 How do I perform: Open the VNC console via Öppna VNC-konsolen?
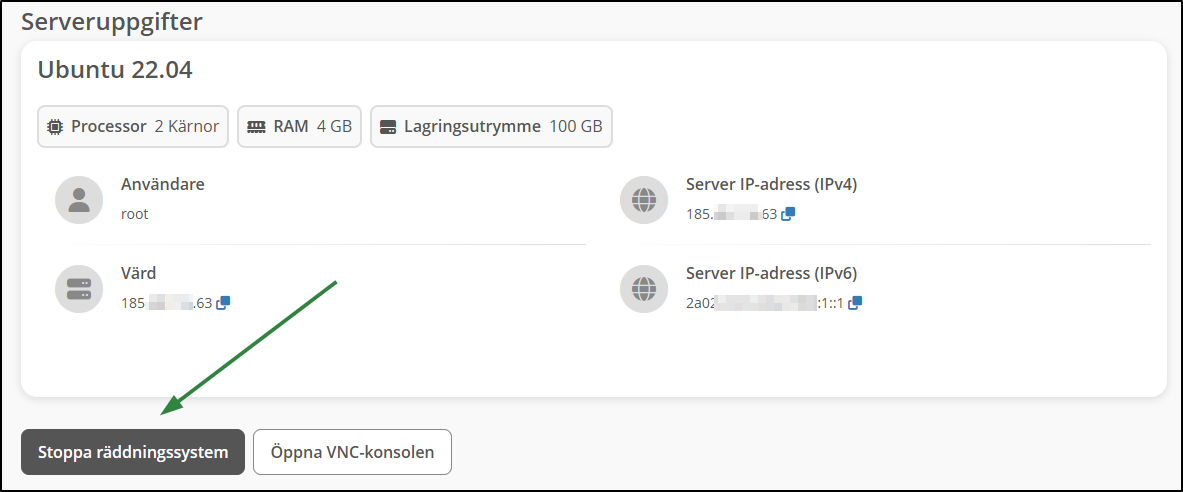(x=352, y=452)
